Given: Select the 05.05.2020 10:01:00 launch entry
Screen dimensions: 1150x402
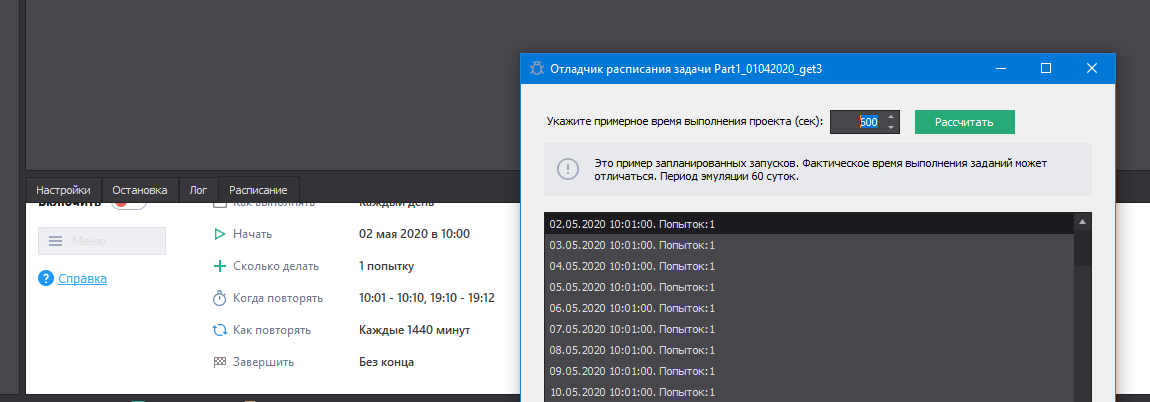Looking at the screenshot, I should (x=632, y=287).
